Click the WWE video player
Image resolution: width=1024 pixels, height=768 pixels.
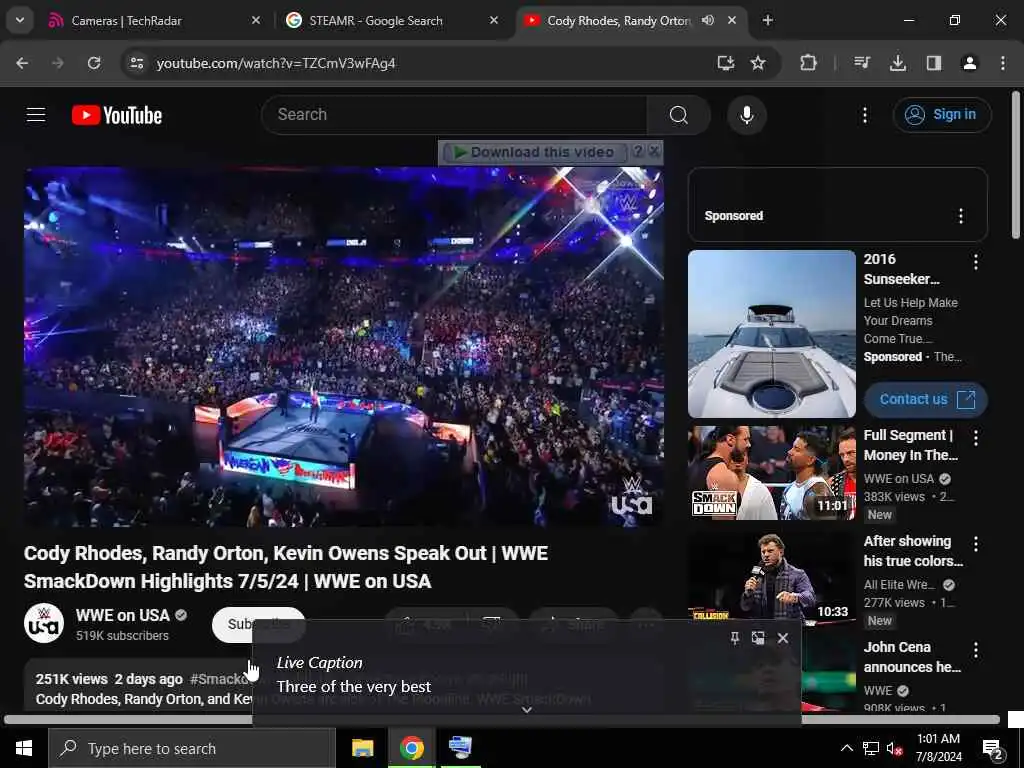[x=344, y=346]
